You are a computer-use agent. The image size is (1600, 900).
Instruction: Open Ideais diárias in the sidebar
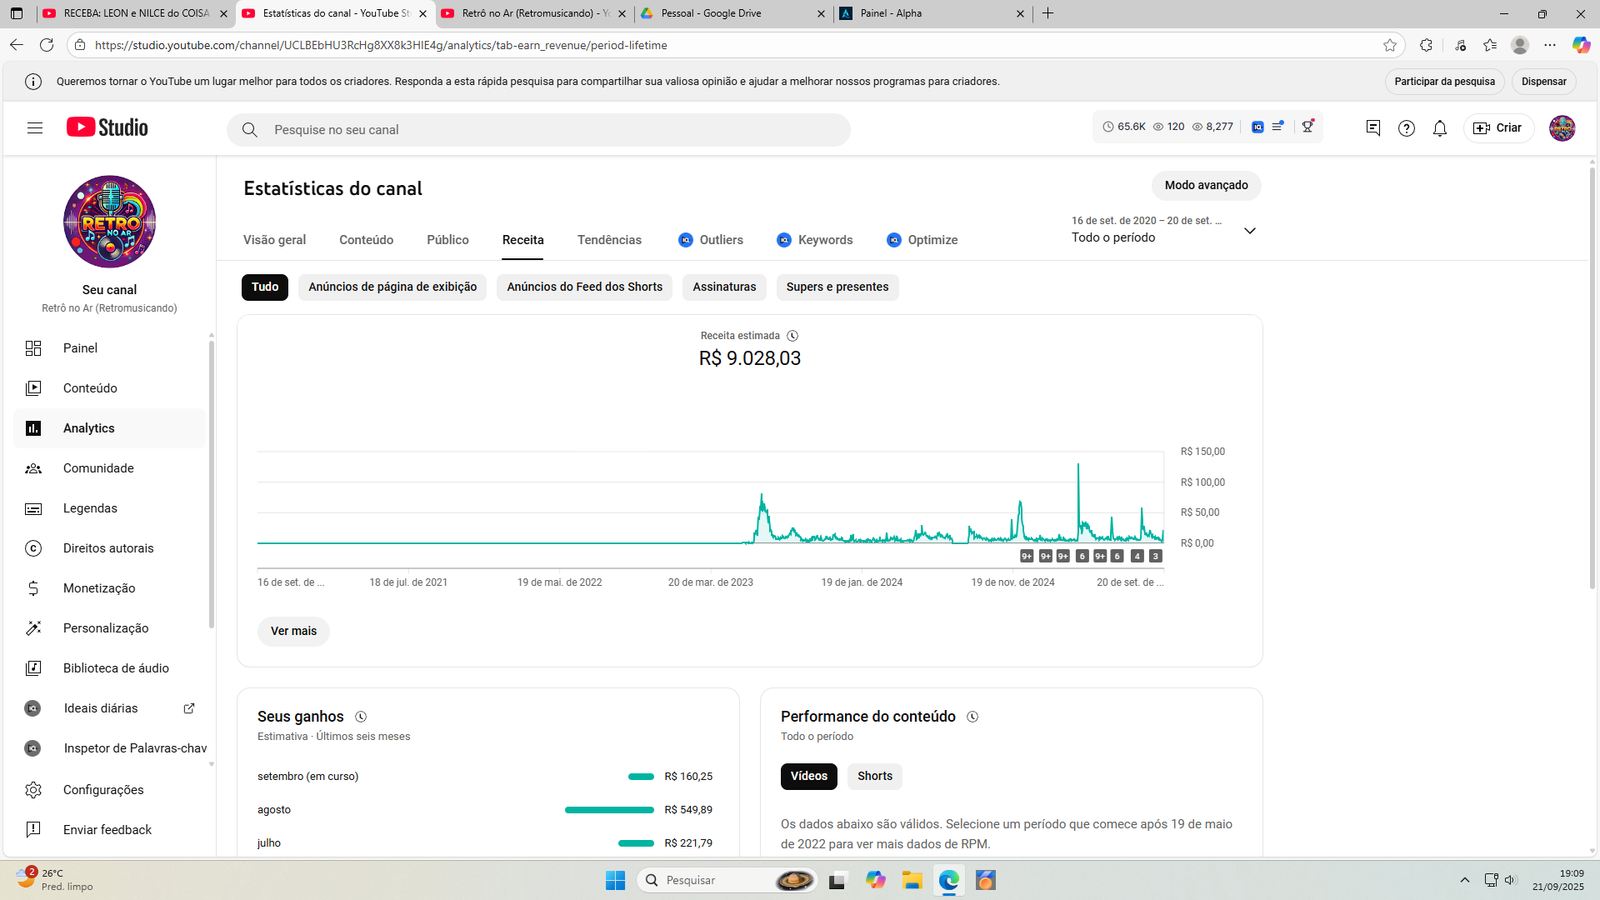click(110, 708)
